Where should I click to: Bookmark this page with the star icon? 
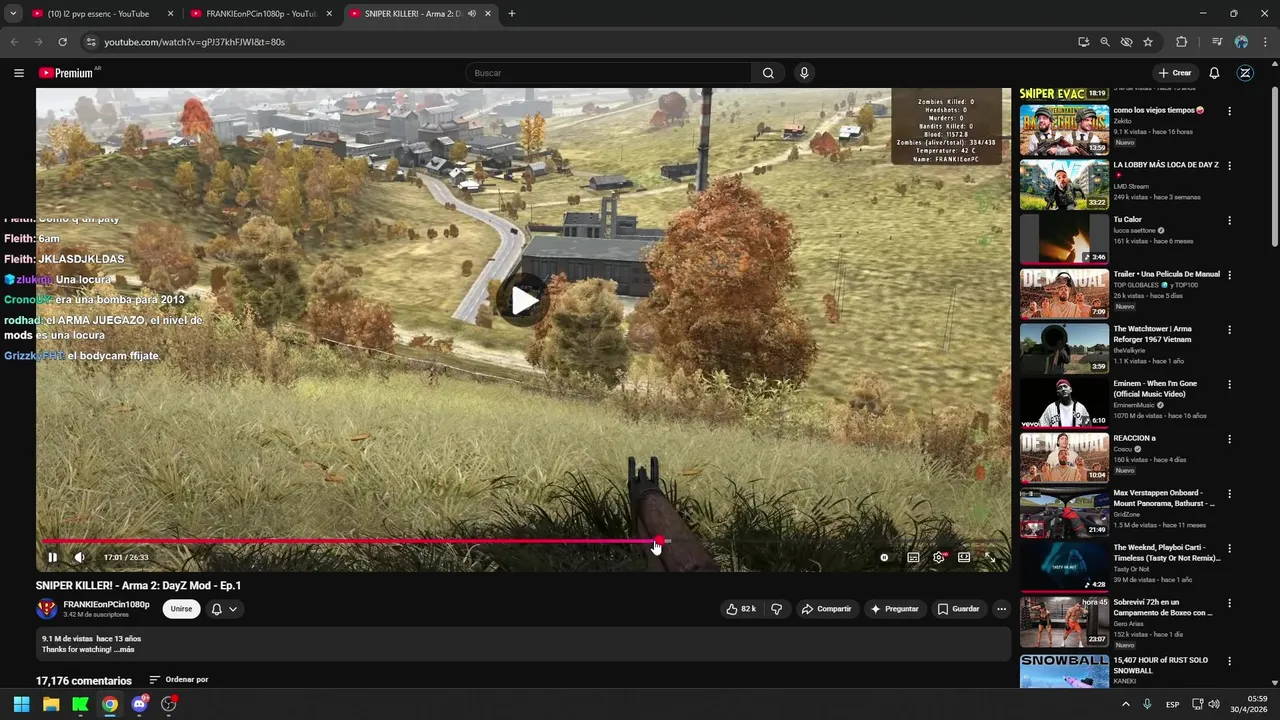tap(1148, 42)
